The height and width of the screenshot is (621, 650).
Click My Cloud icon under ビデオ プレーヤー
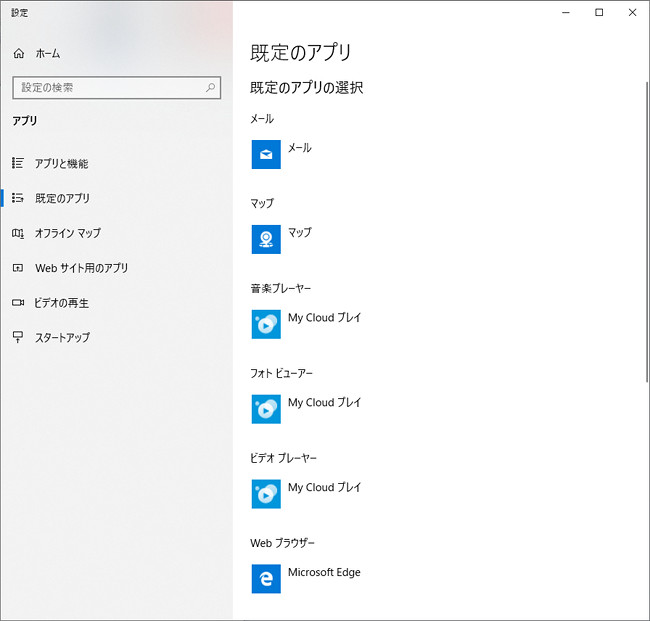[x=266, y=494]
